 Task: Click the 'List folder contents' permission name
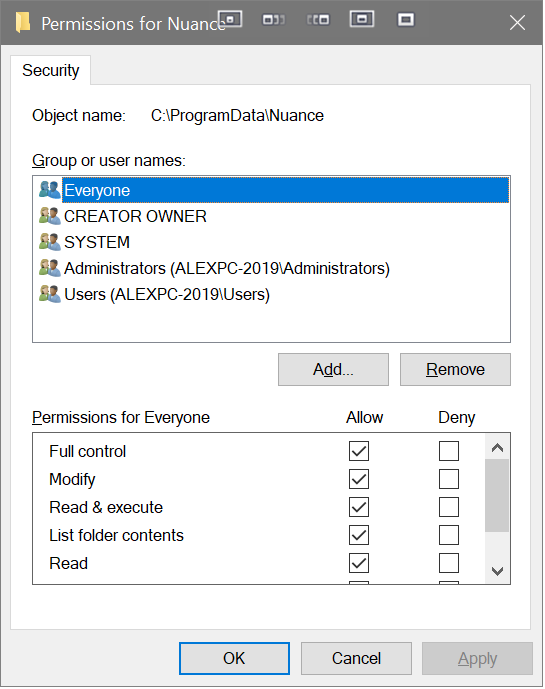click(x=116, y=535)
